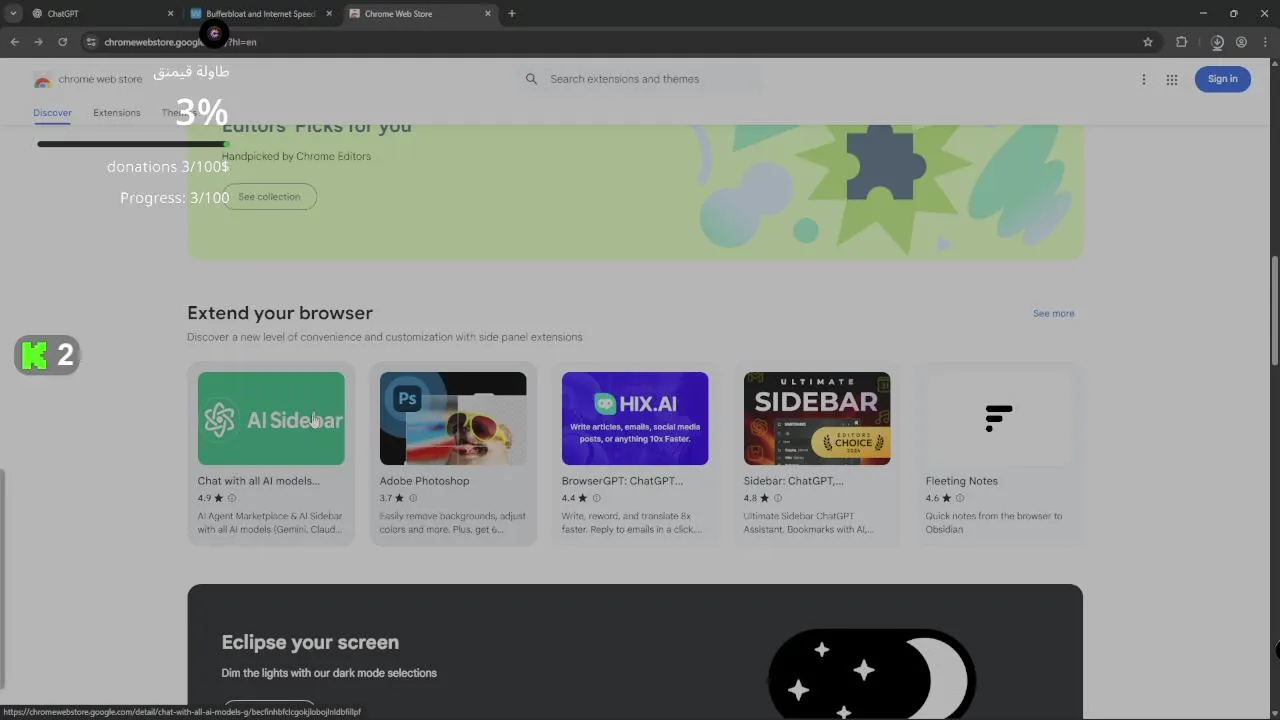Open the Ultimate Sidebar extension thumbnail
Screen dimensions: 1280x720
(817, 419)
